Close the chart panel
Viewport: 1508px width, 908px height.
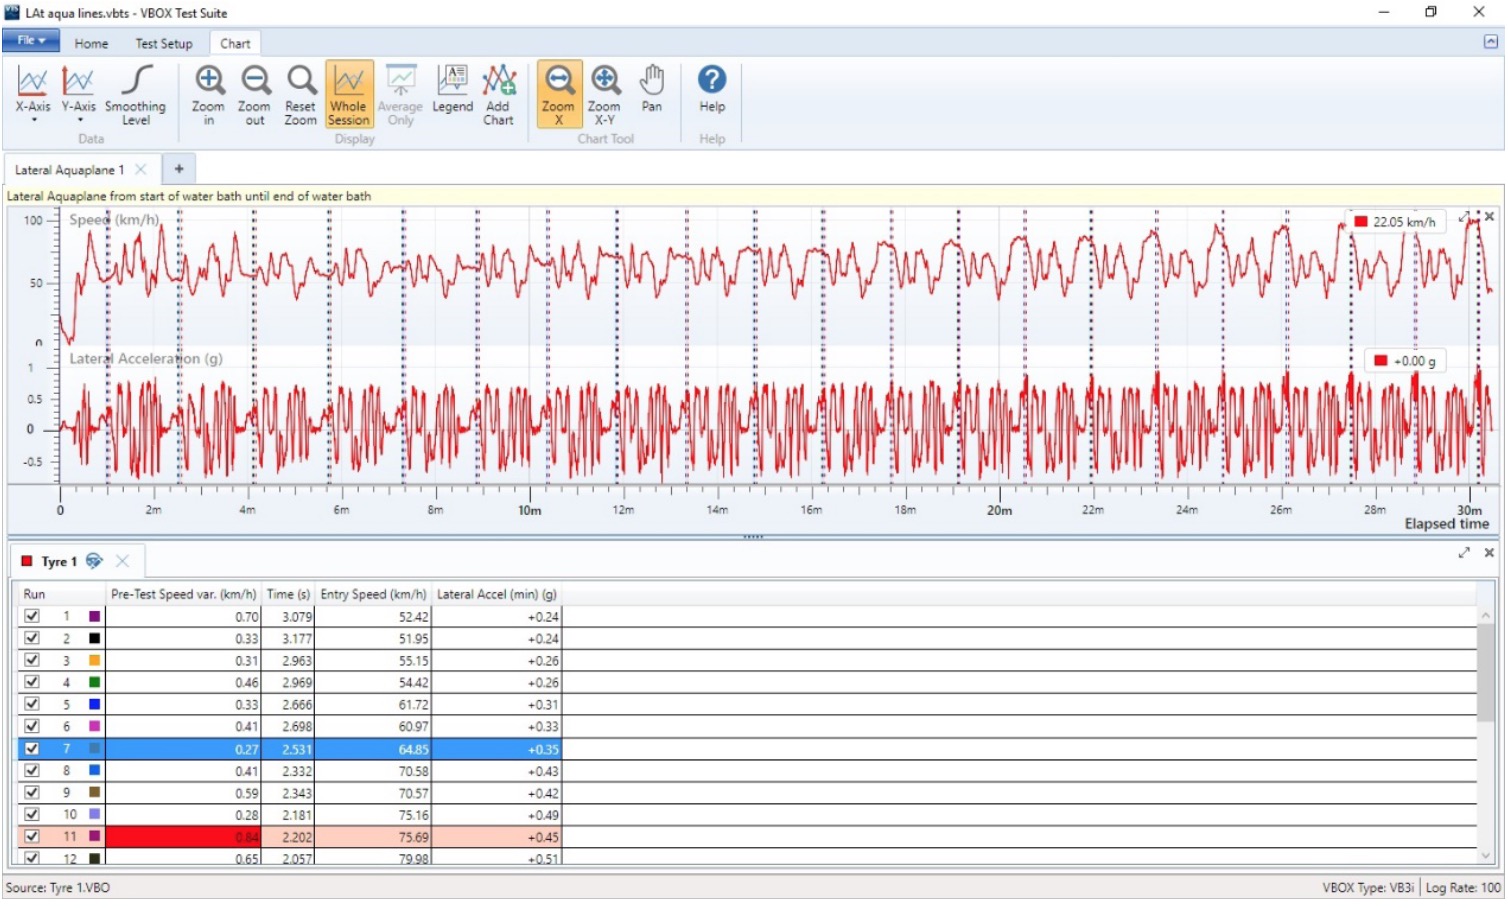1489,216
